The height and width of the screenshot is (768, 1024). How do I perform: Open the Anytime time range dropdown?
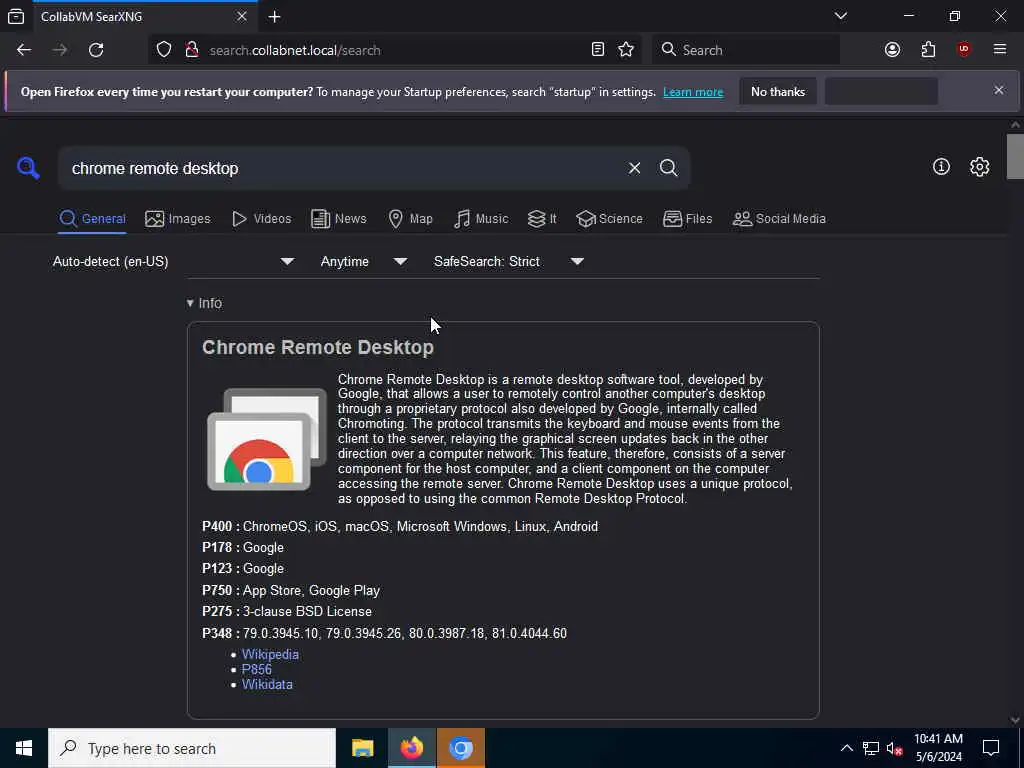coord(363,261)
